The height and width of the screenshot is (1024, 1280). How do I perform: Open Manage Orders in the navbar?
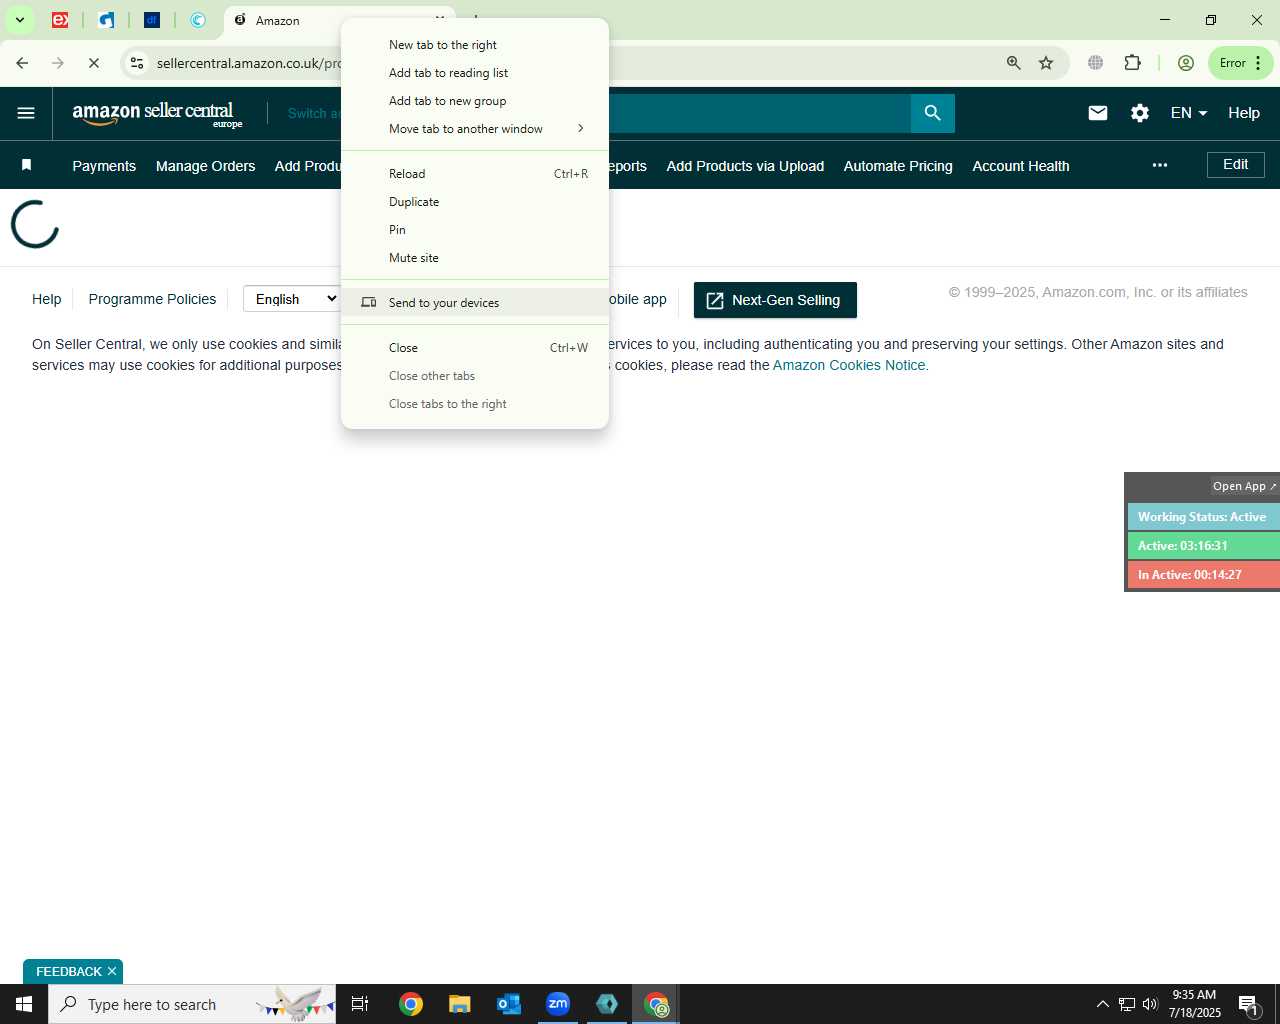(x=205, y=166)
